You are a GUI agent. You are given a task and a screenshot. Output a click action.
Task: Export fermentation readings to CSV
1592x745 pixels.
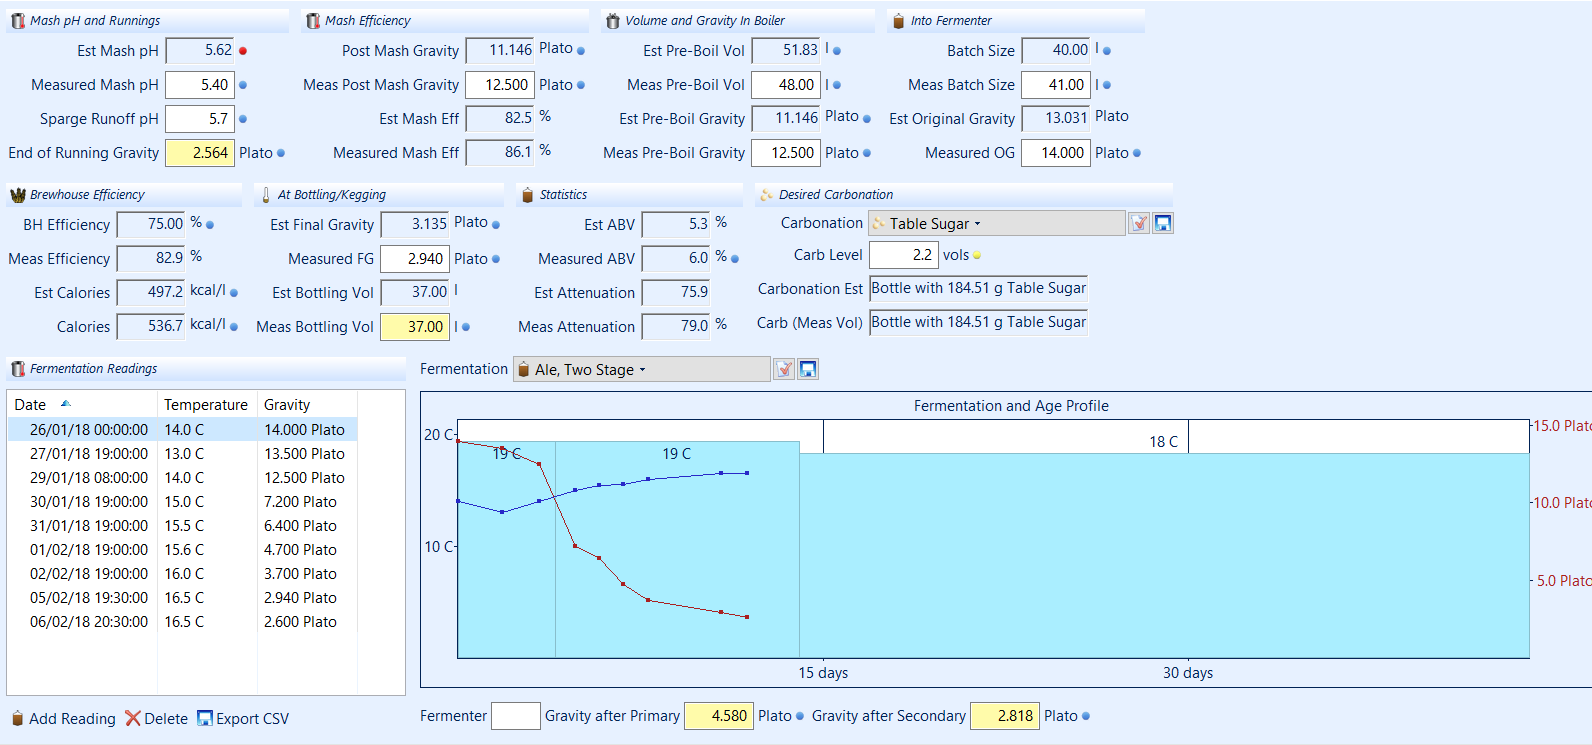coord(243,718)
